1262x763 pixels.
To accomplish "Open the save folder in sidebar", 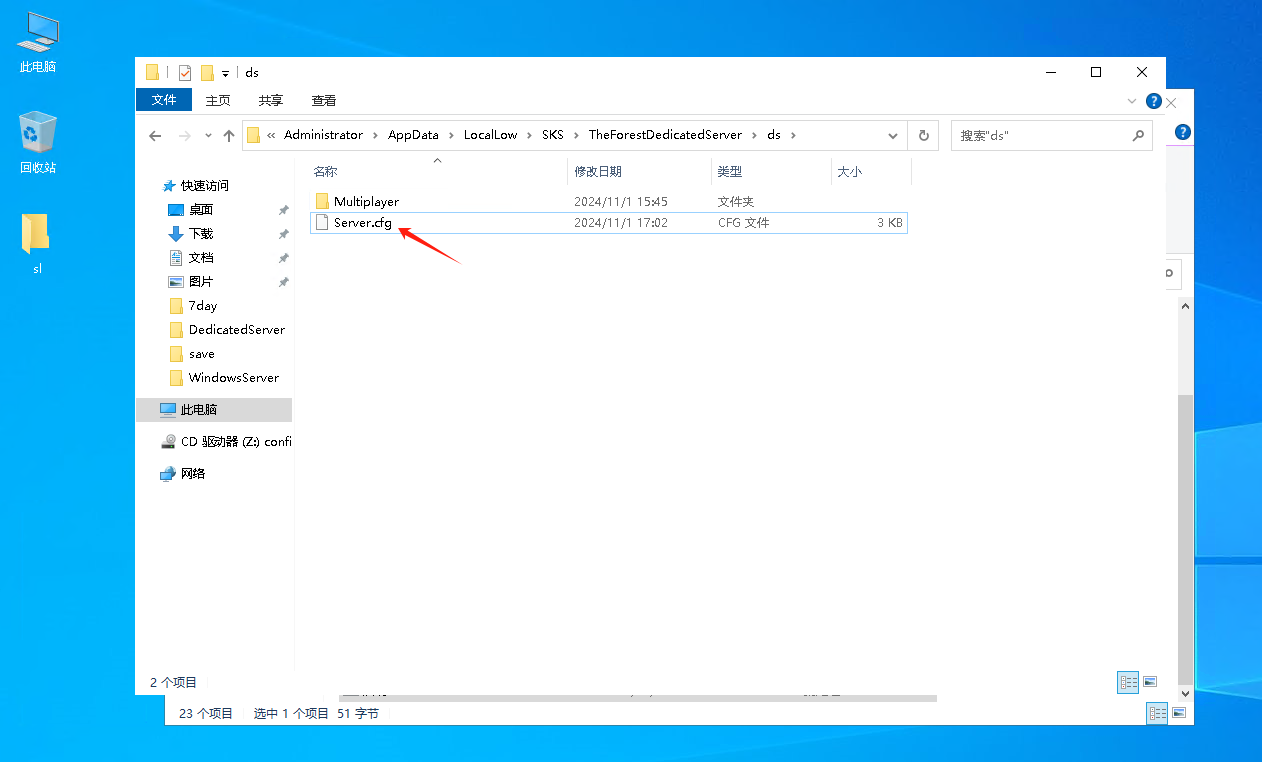I will (202, 354).
